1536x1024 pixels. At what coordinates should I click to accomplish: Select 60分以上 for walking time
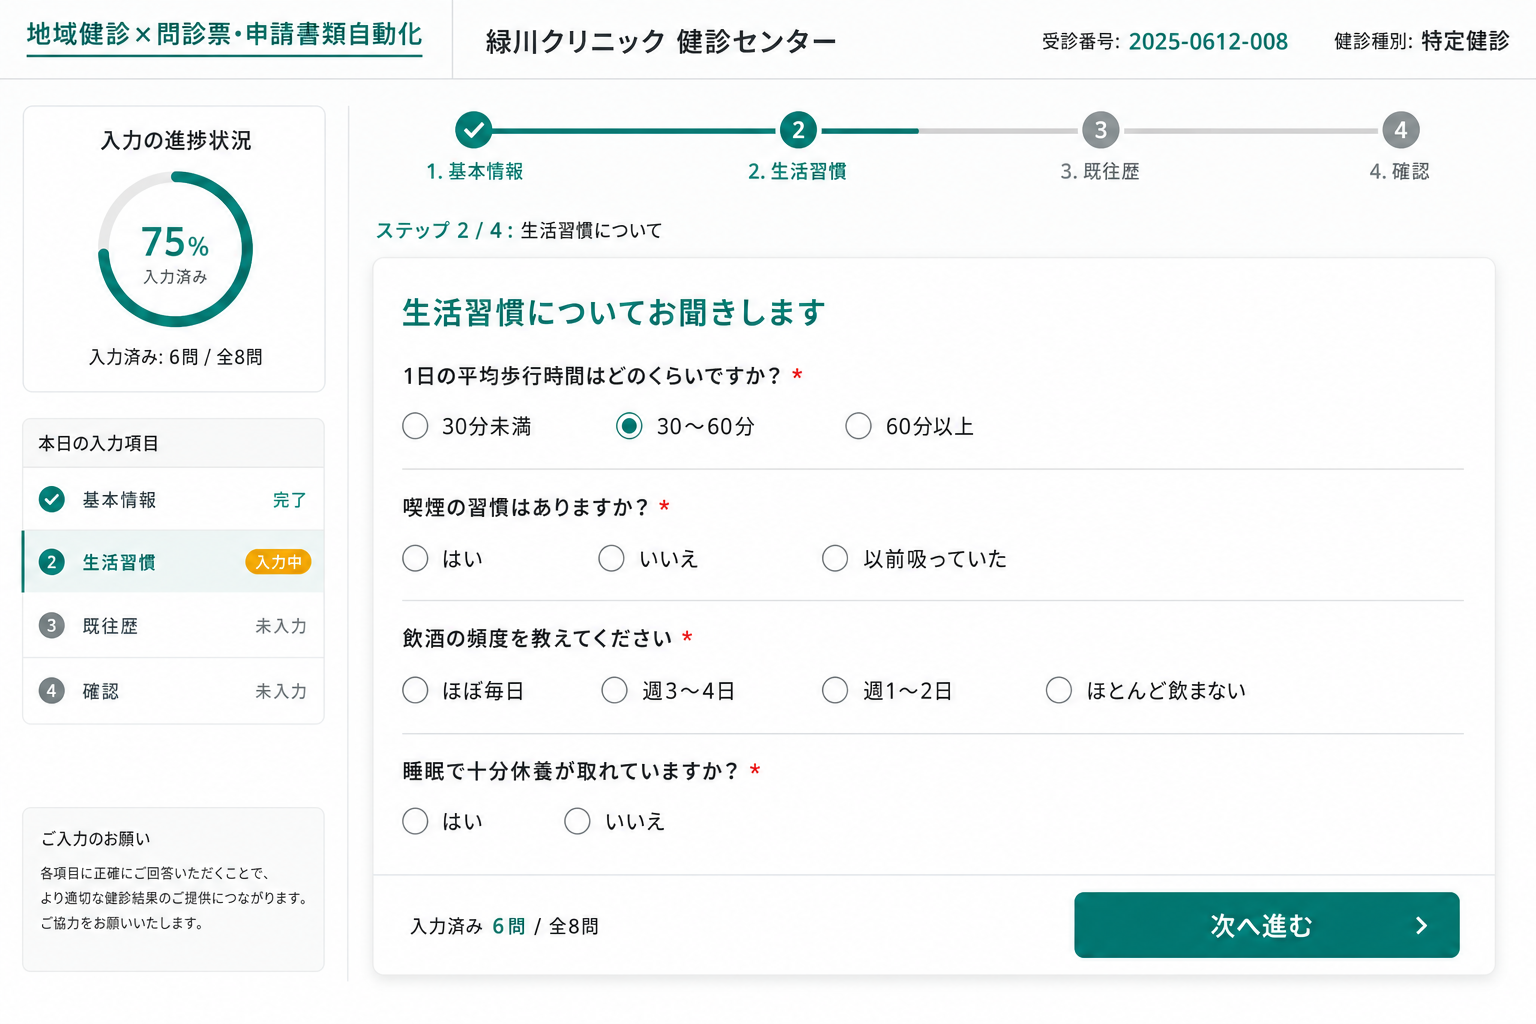858,426
